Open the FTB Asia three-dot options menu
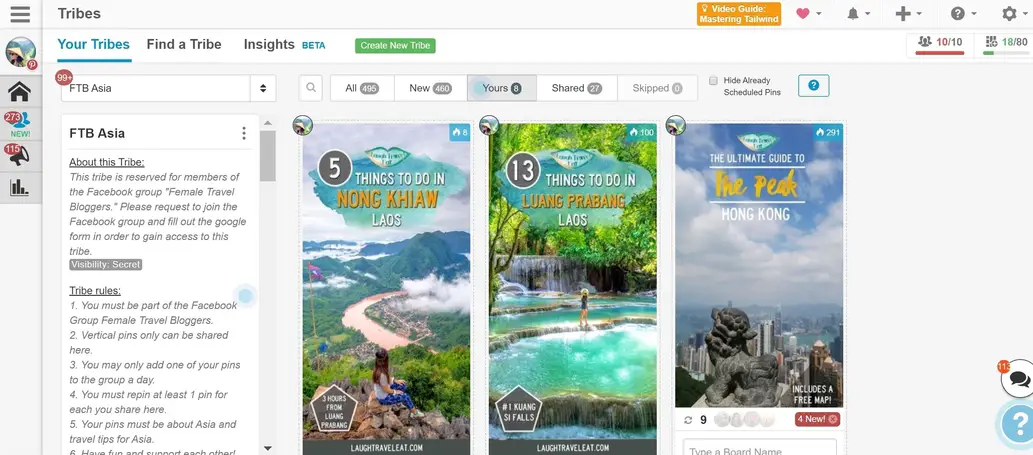 244,134
